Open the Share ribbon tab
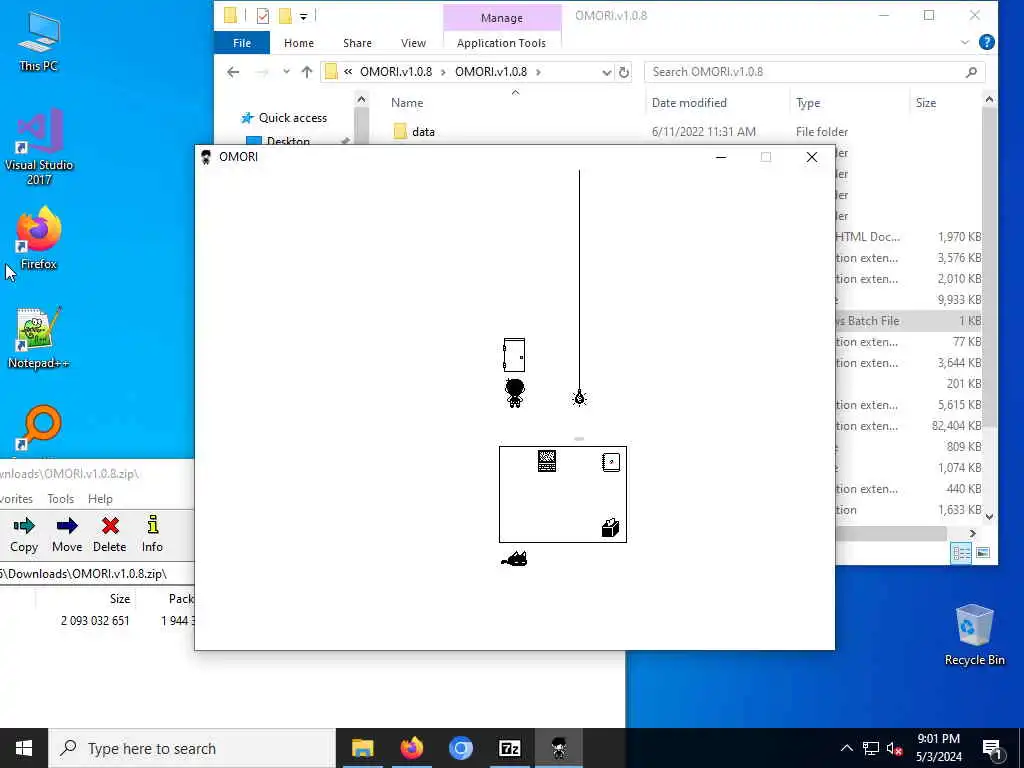The width and height of the screenshot is (1024, 768). coord(357,43)
